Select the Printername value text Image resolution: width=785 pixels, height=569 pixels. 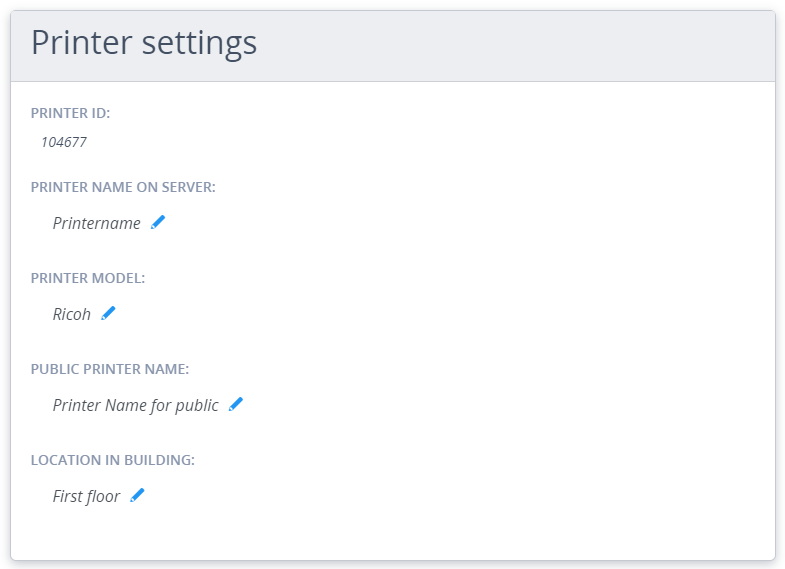click(x=96, y=223)
